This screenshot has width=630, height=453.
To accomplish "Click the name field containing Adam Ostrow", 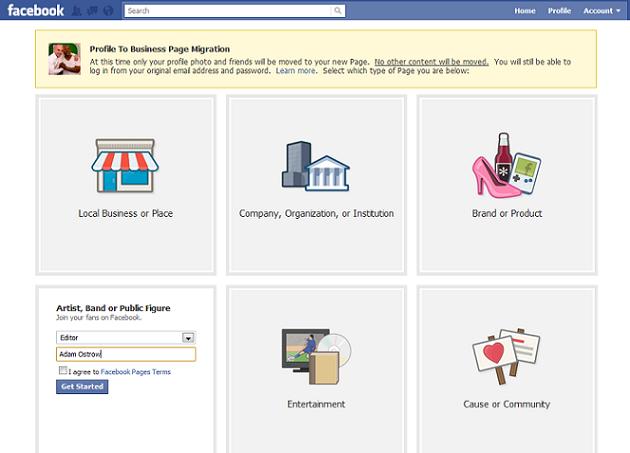I will [126, 354].
